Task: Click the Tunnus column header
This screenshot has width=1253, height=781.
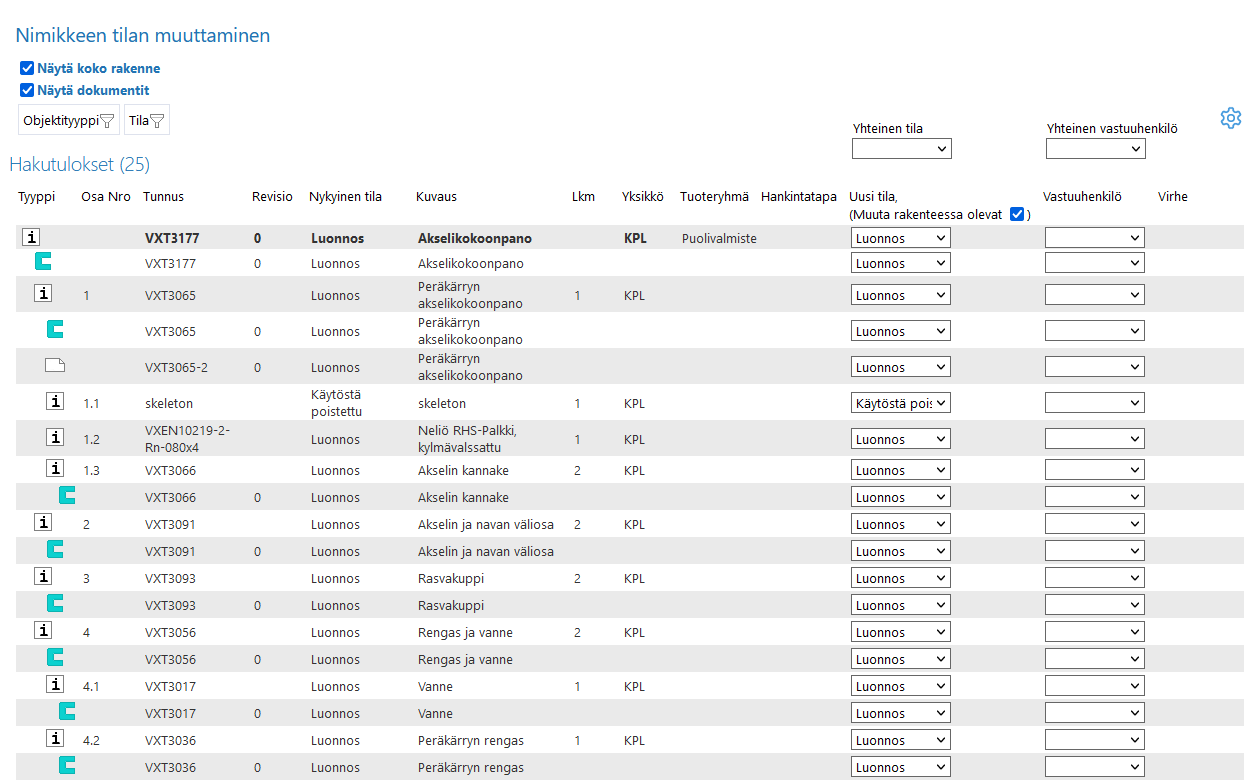Action: point(163,197)
